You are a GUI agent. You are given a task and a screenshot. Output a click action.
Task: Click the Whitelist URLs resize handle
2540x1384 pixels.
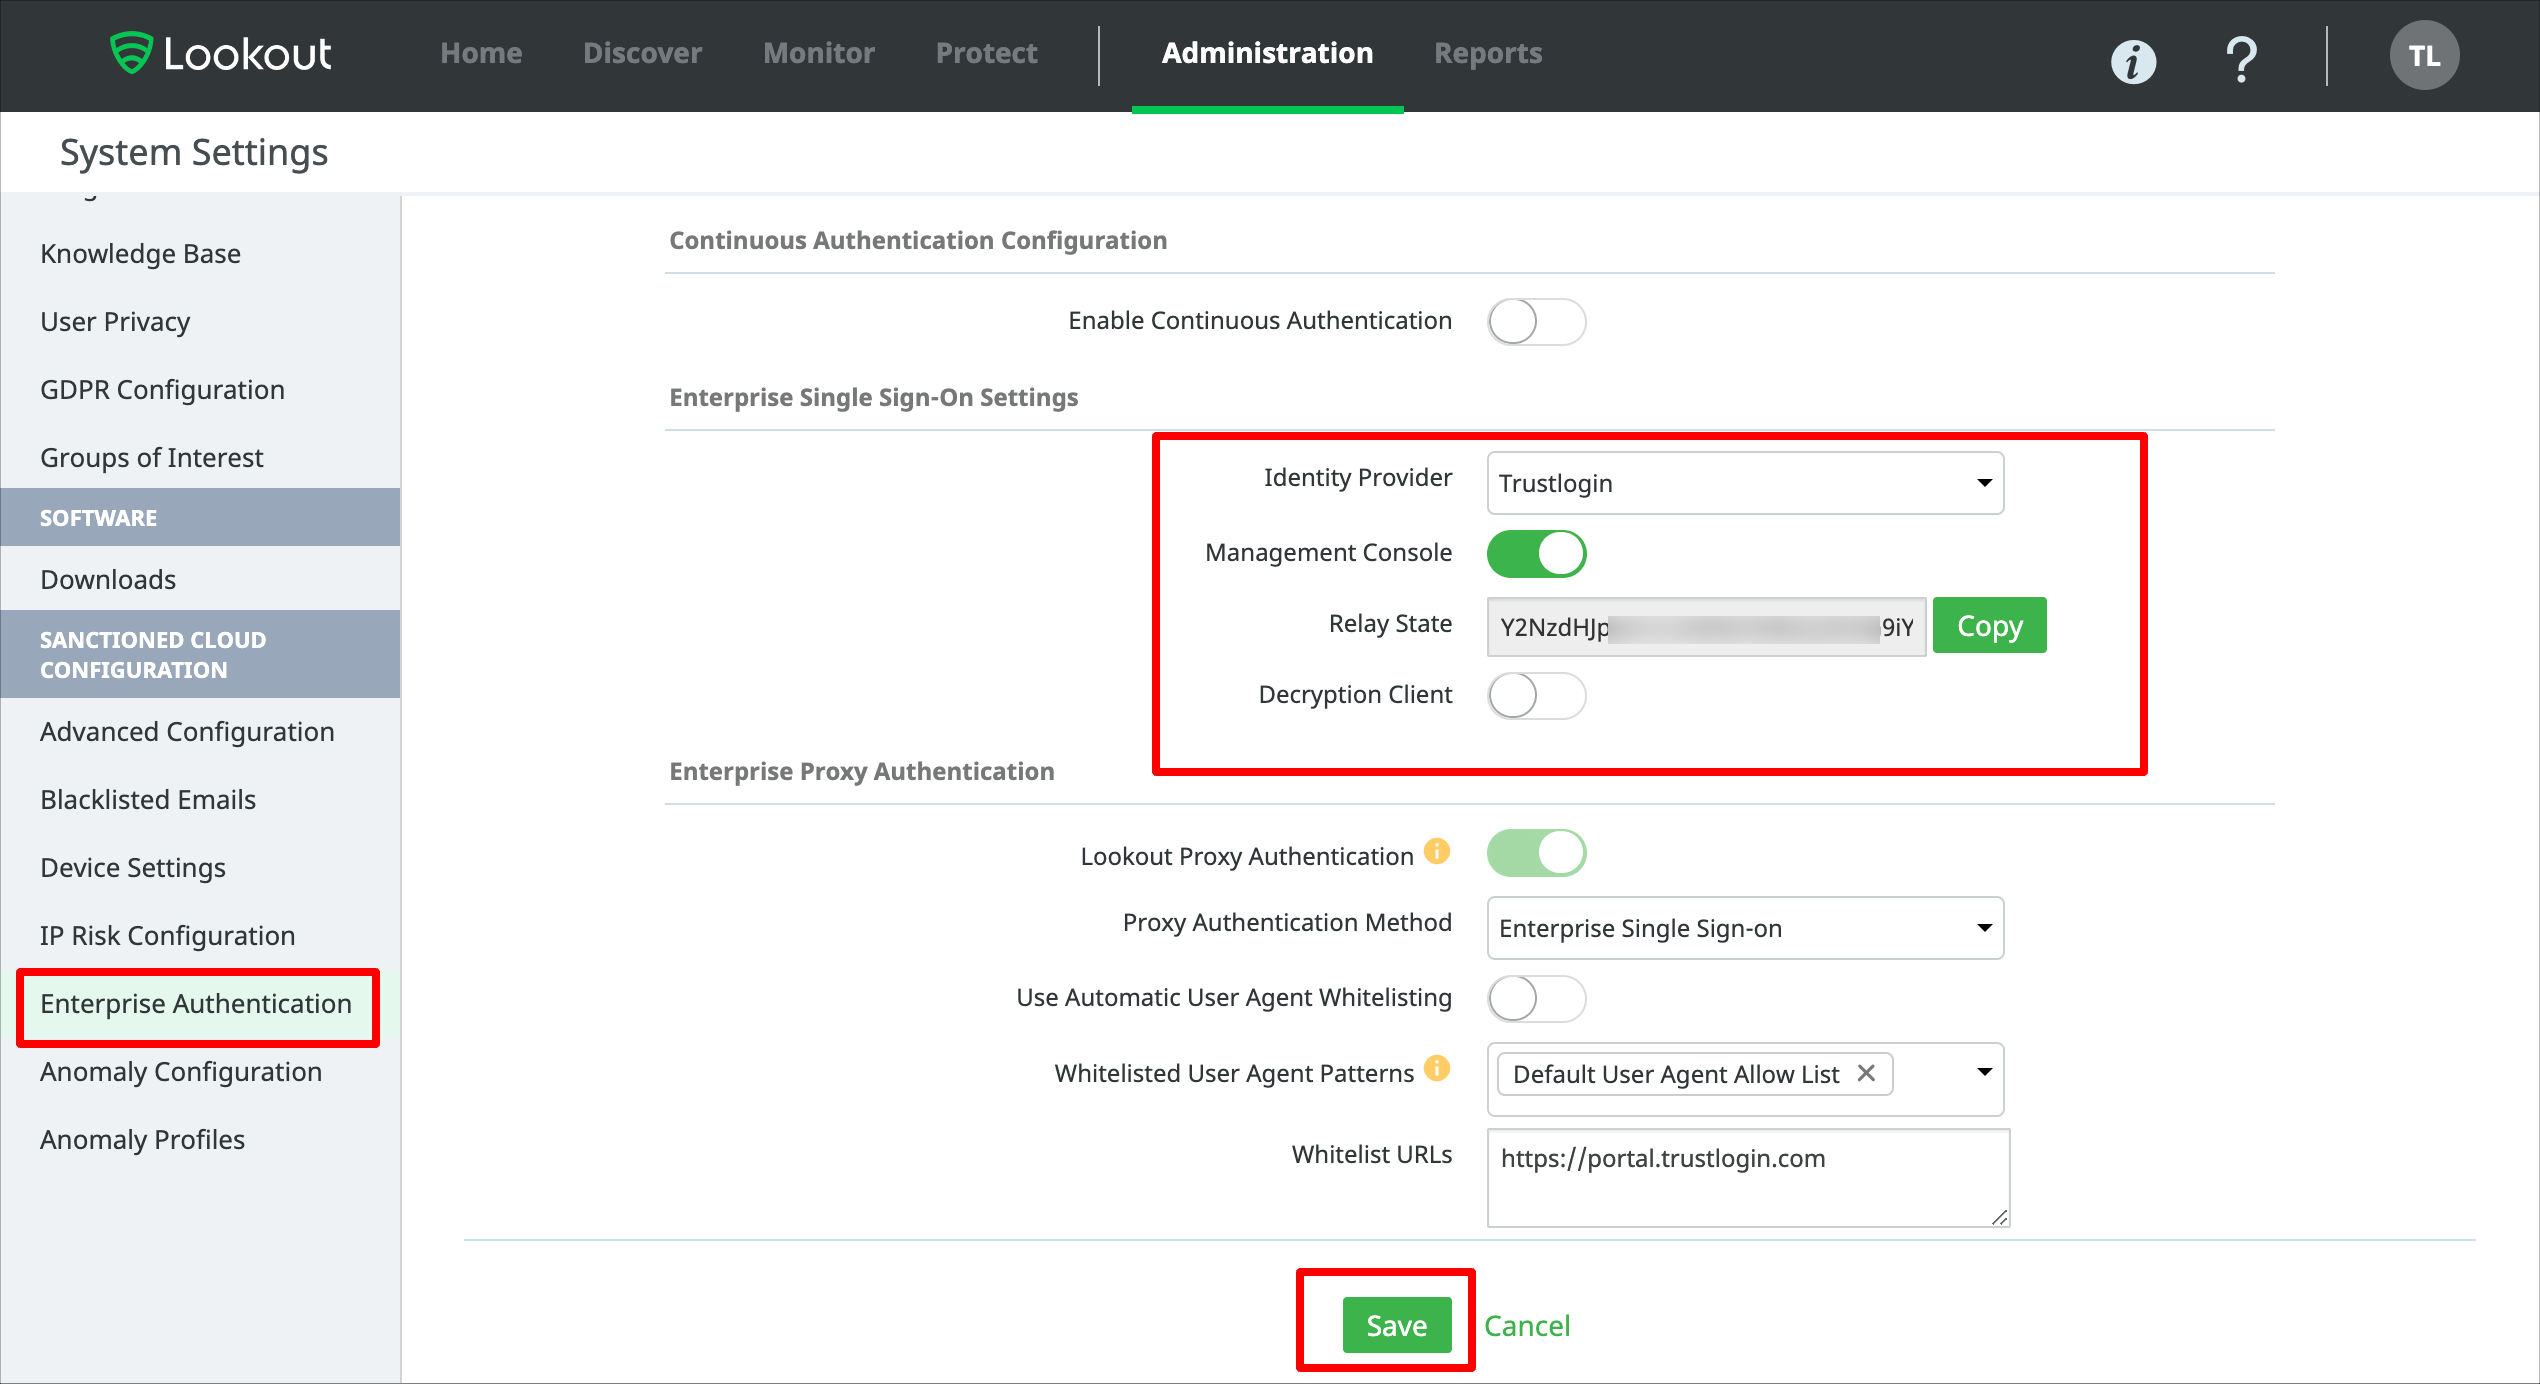point(1999,1217)
